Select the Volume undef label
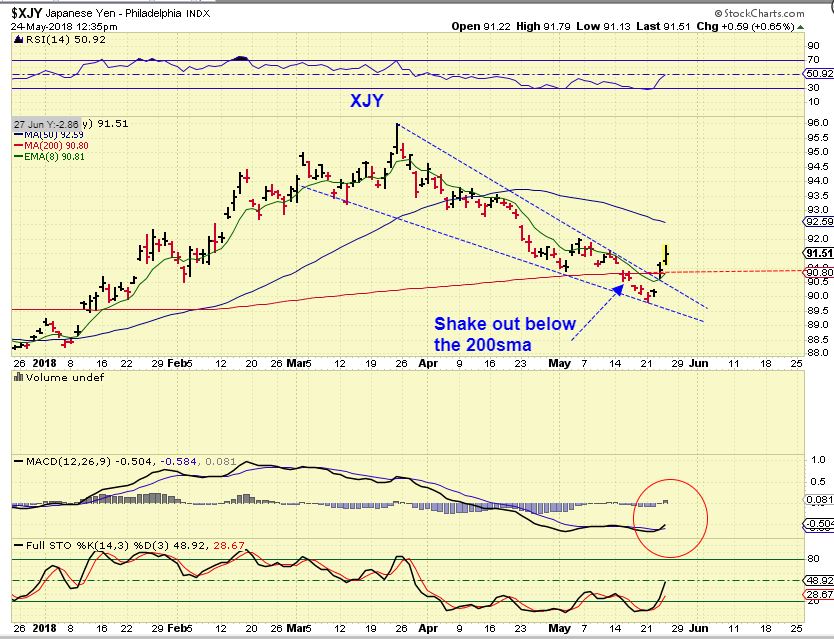This screenshot has height=639, width=834. (64, 377)
